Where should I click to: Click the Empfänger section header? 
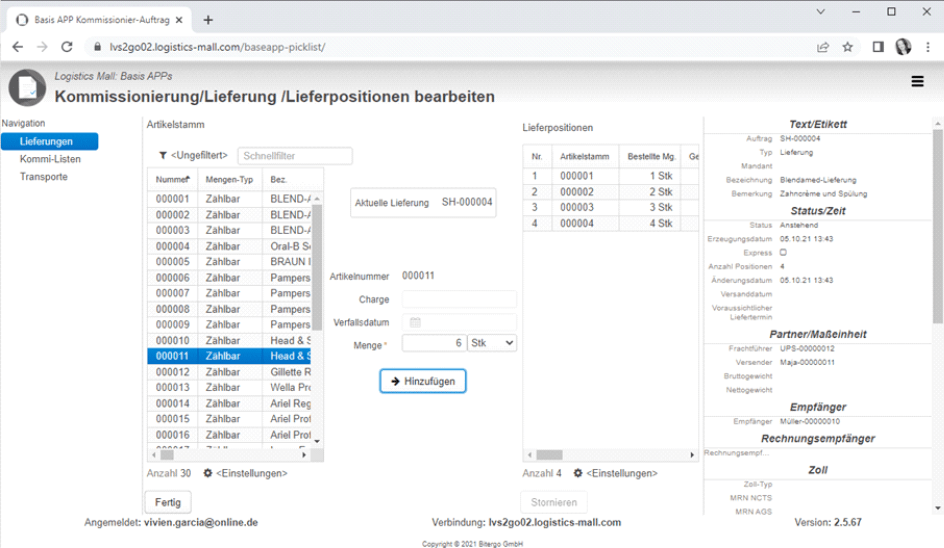tap(818, 407)
